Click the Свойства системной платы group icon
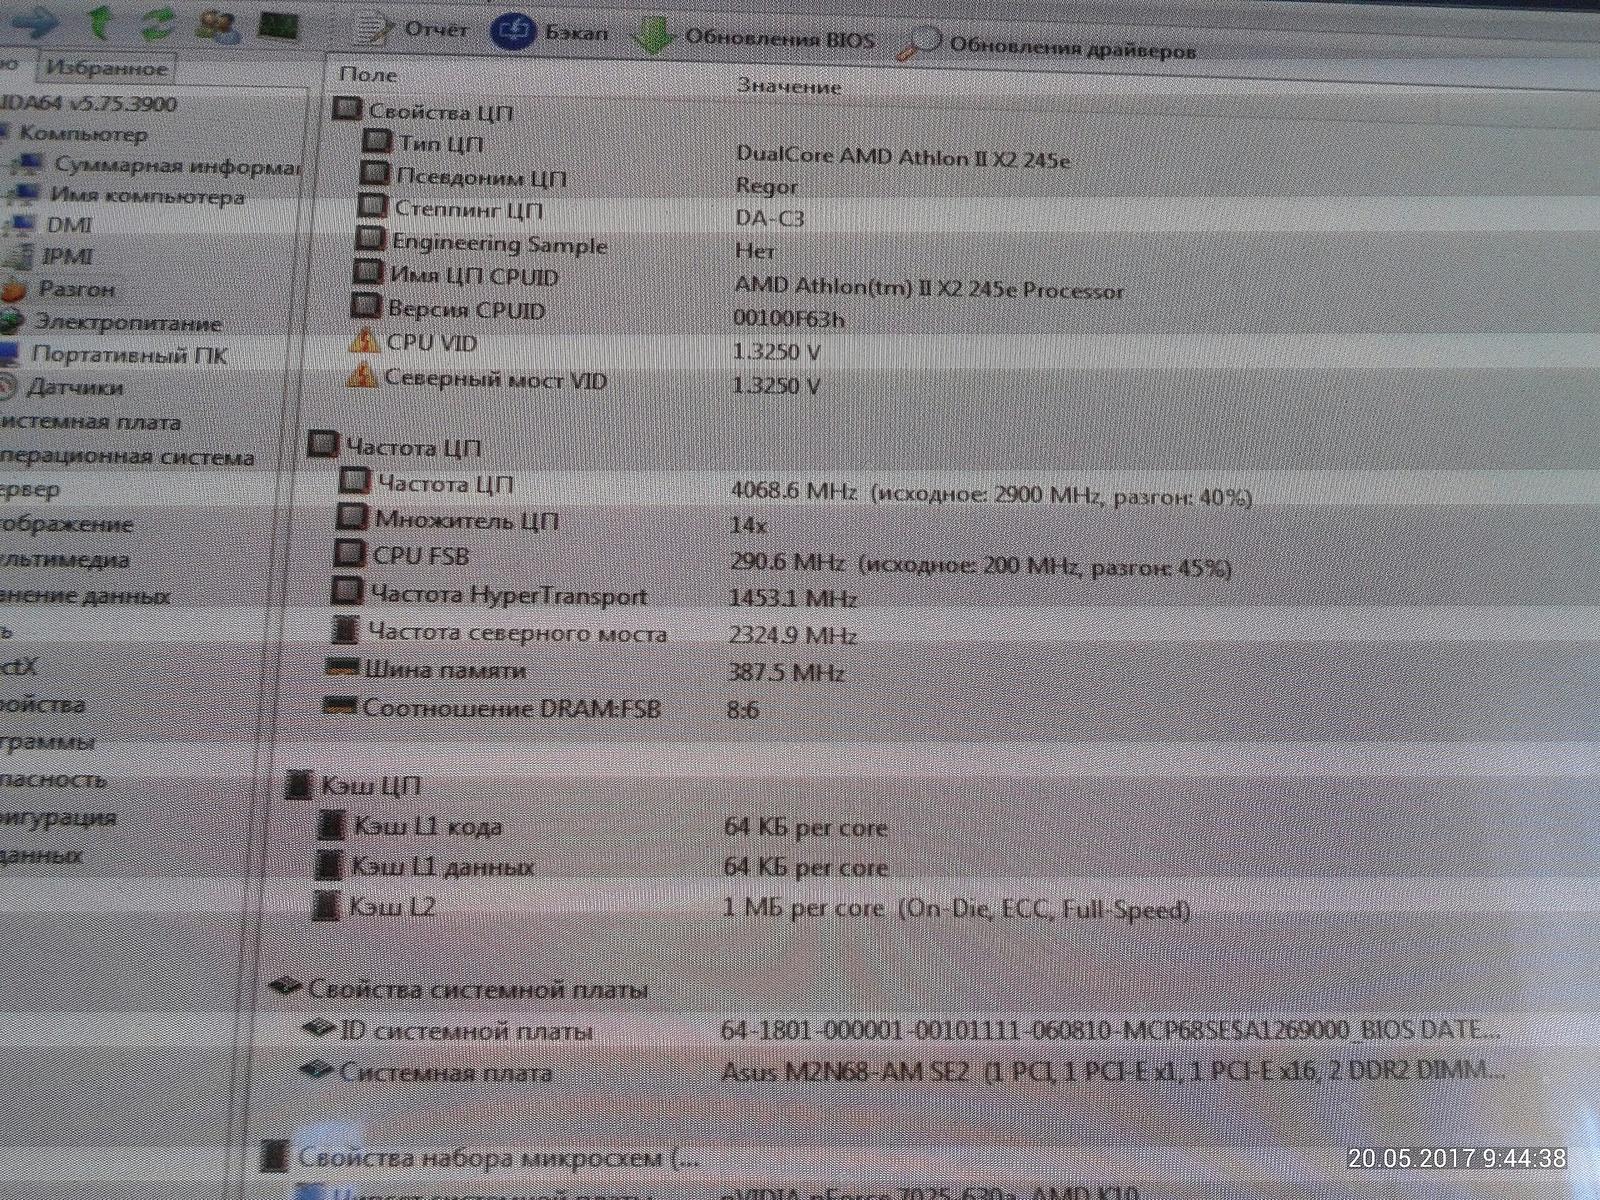Screen dimensions: 1600x1200 point(285,987)
